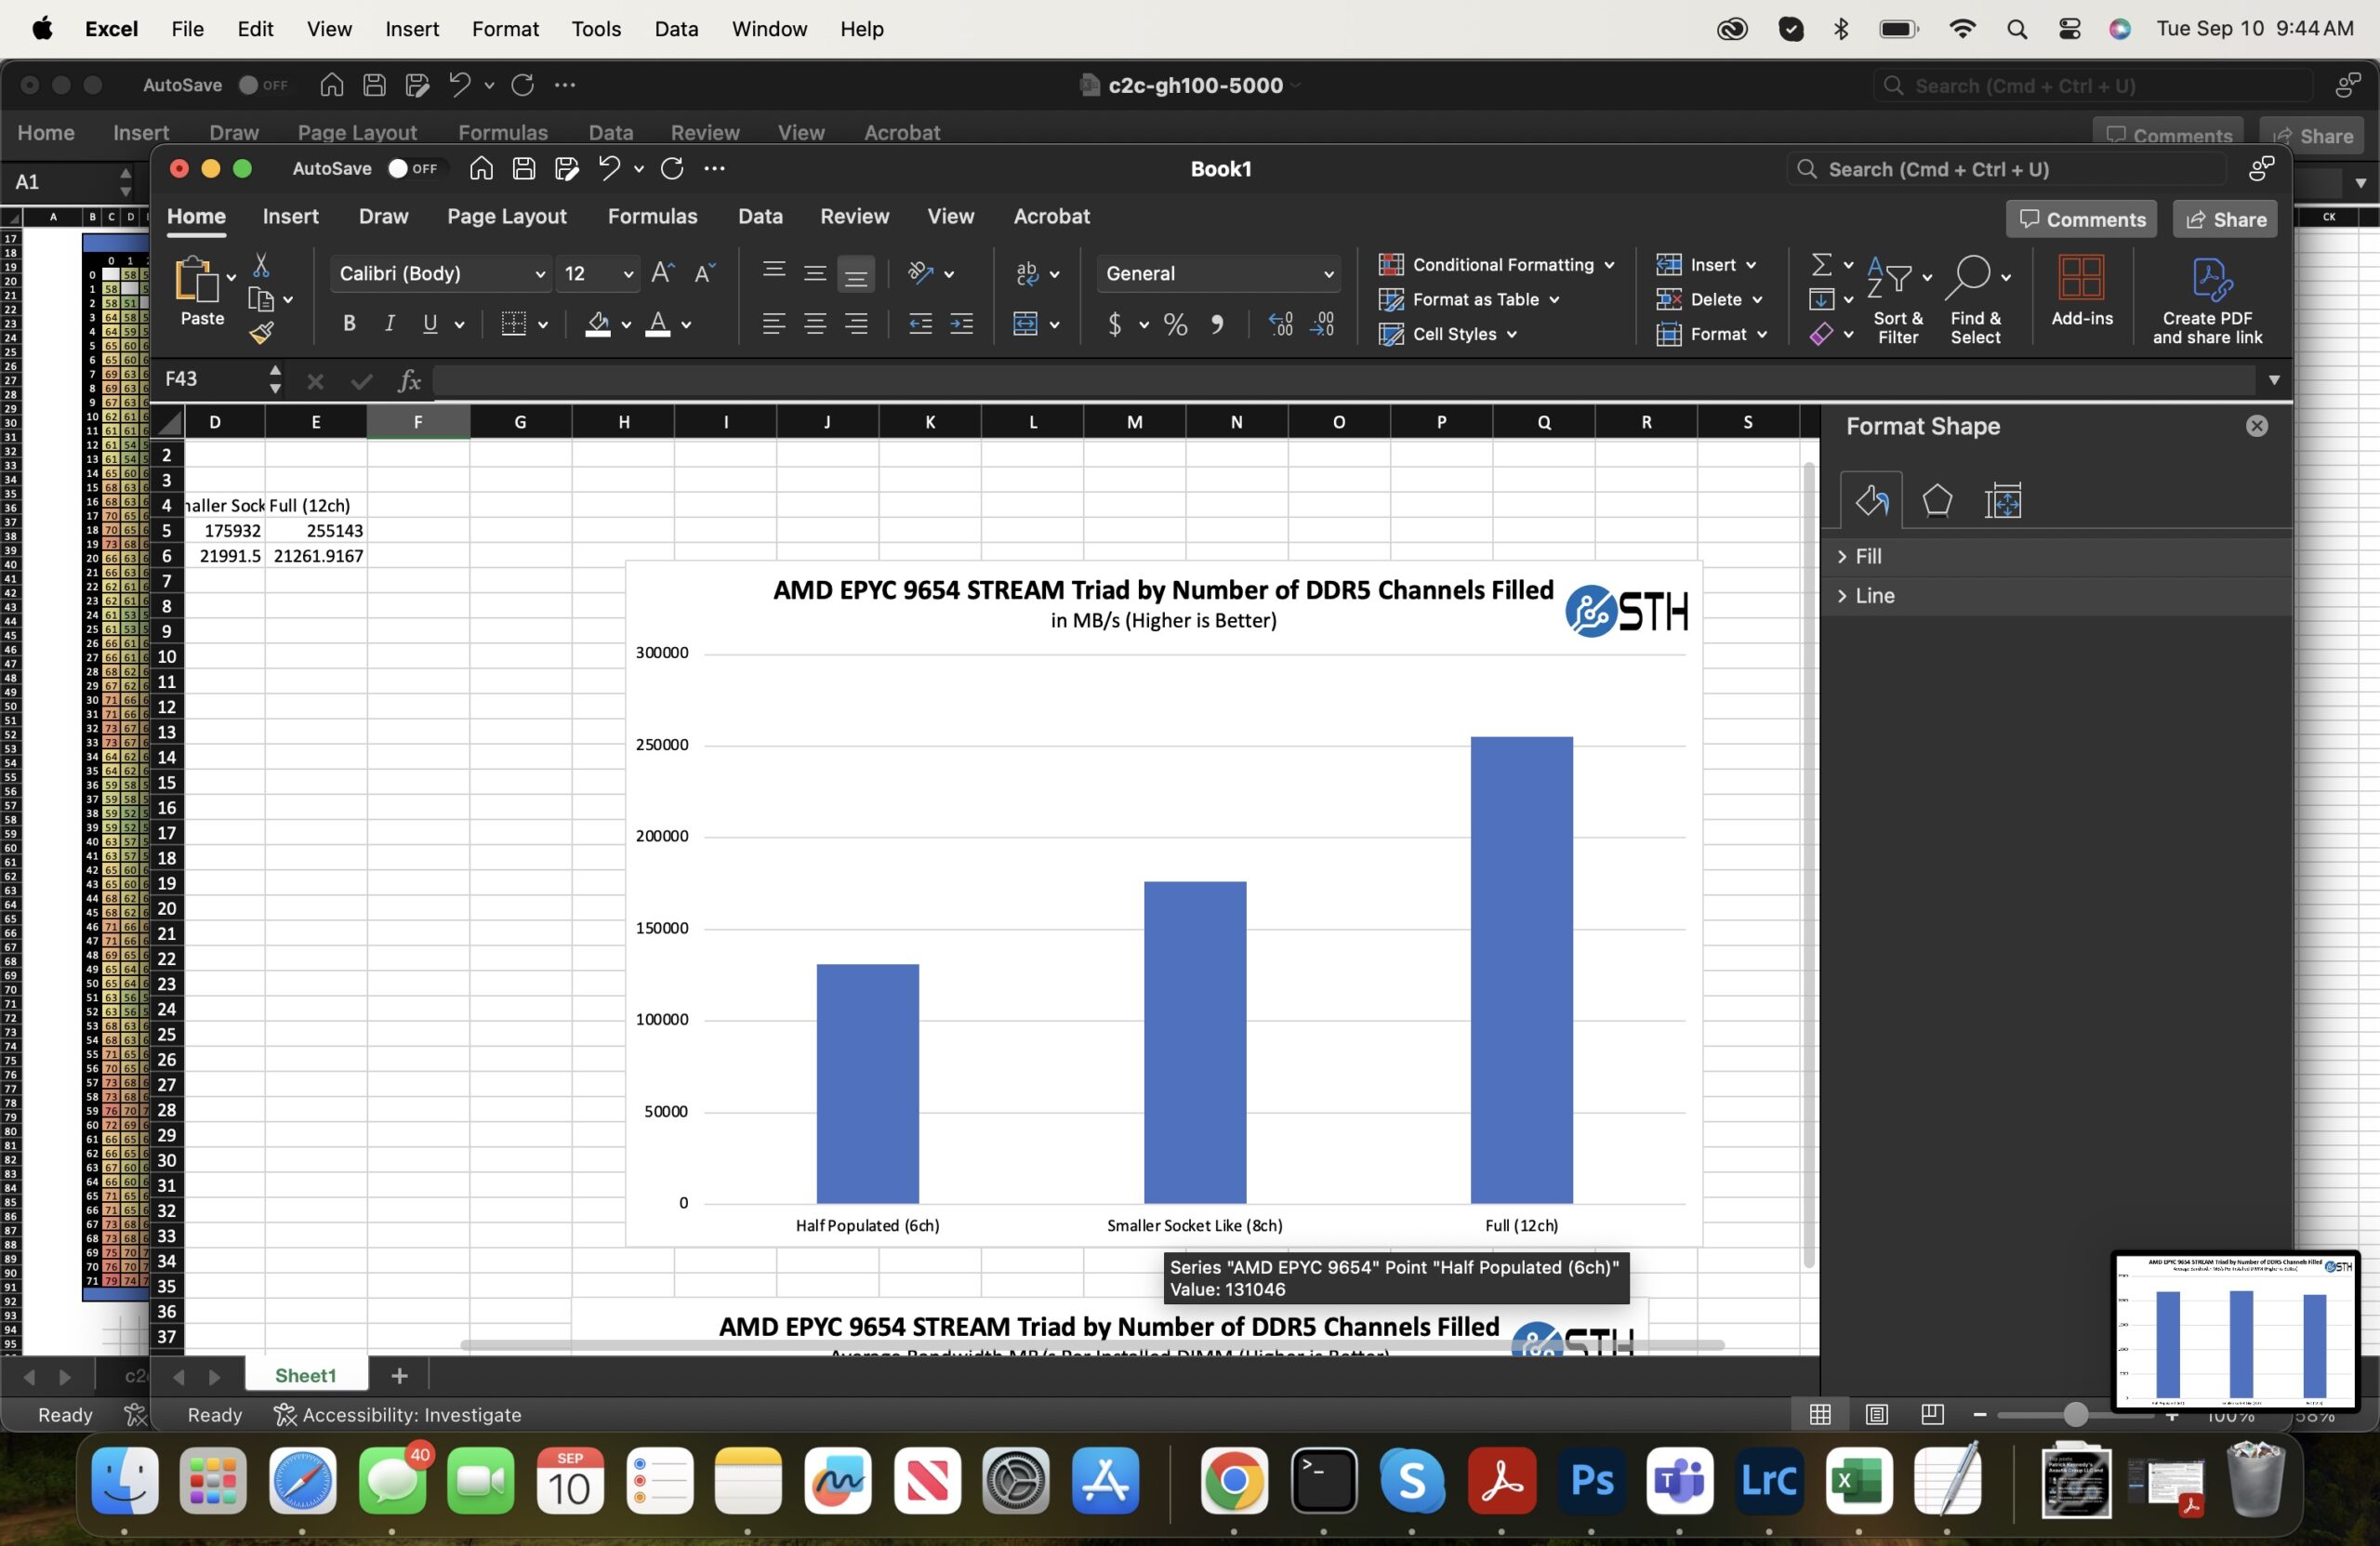Click the Comments button in Book1
This screenshot has width=2380, height=1546.
click(2082, 220)
